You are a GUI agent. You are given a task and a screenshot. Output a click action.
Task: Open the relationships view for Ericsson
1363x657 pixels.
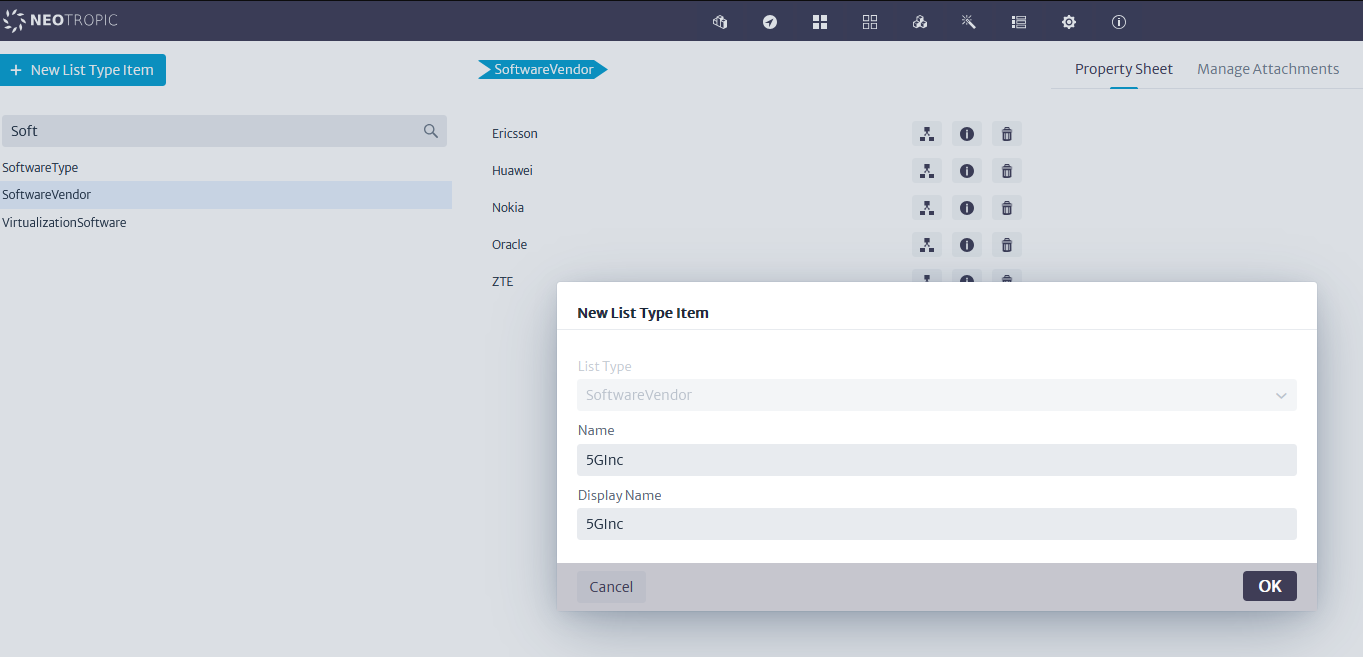926,133
